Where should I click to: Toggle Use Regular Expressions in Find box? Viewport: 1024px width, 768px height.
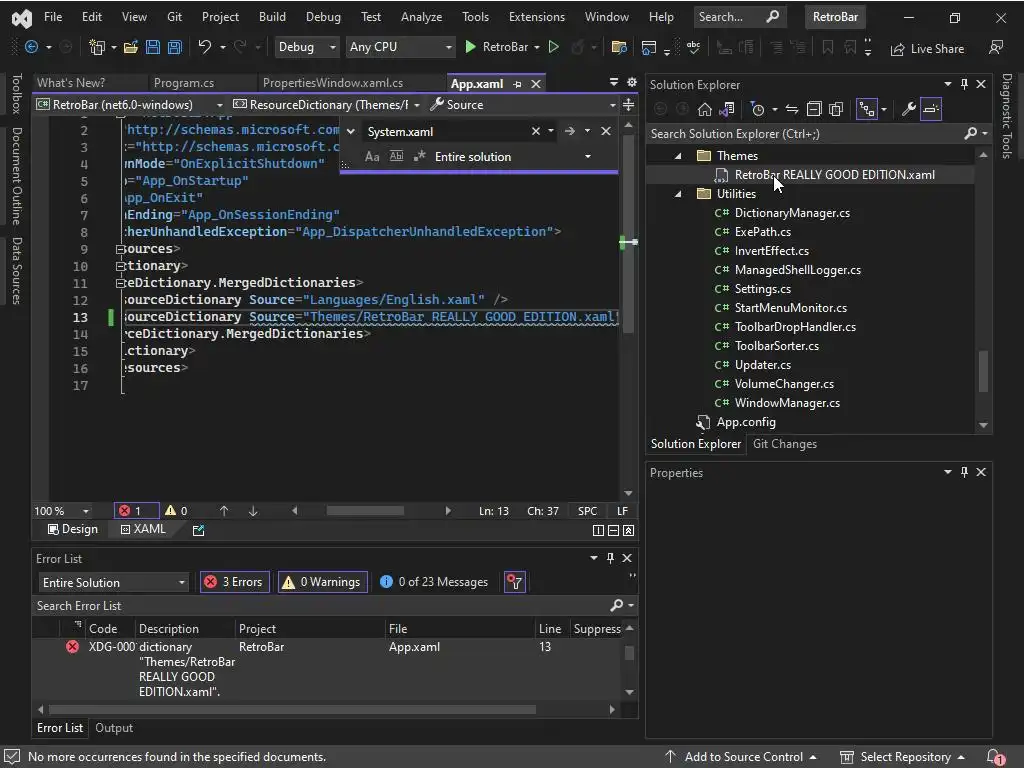[x=420, y=156]
